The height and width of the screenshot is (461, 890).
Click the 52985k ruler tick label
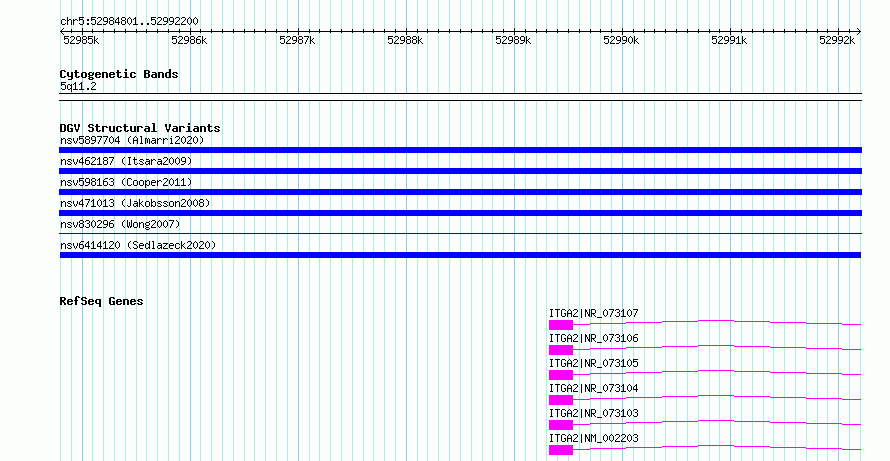point(81,40)
